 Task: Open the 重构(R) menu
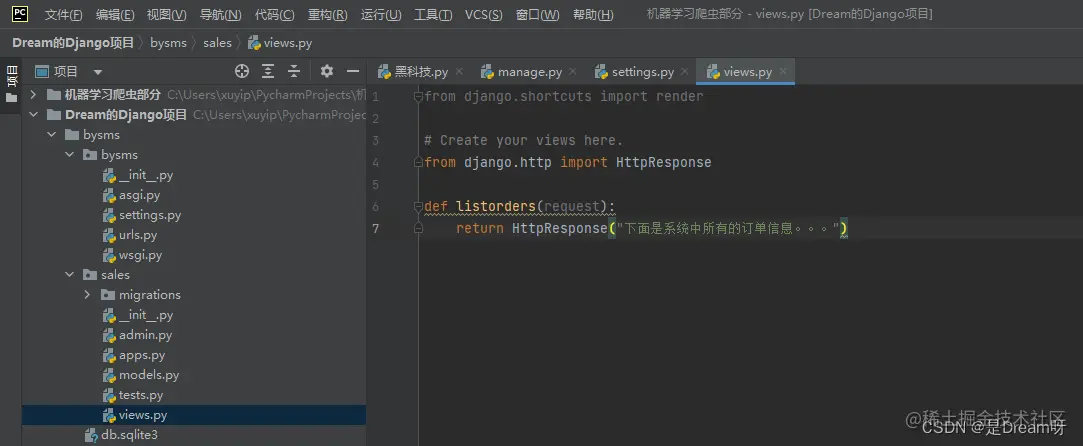click(x=327, y=14)
